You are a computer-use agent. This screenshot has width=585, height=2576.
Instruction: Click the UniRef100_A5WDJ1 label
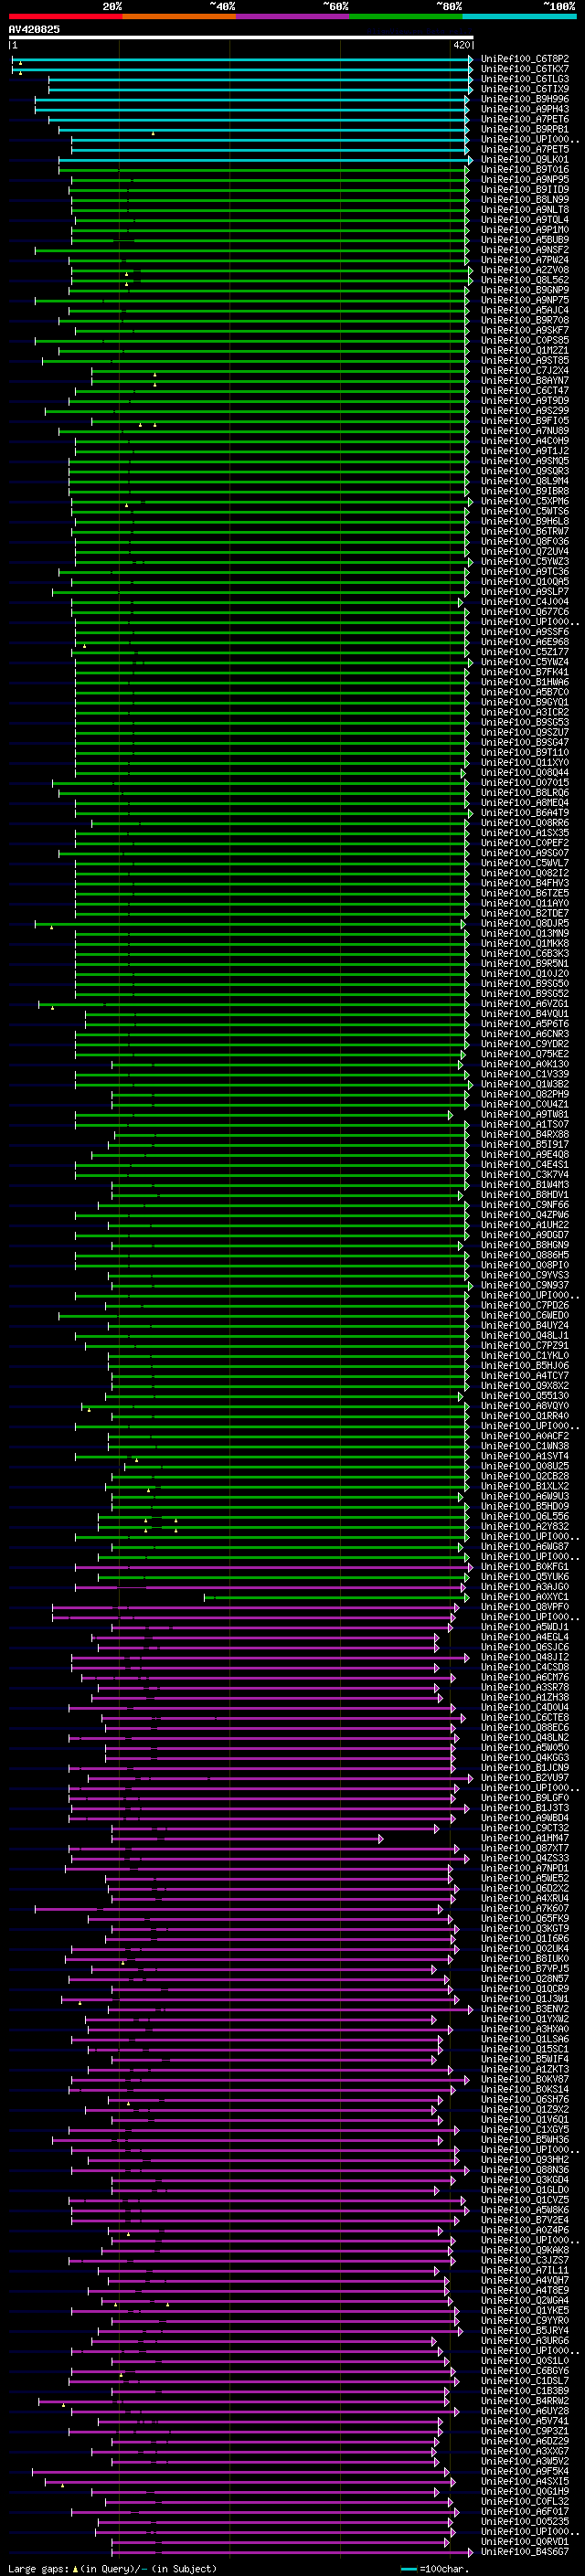[x=525, y=1627]
